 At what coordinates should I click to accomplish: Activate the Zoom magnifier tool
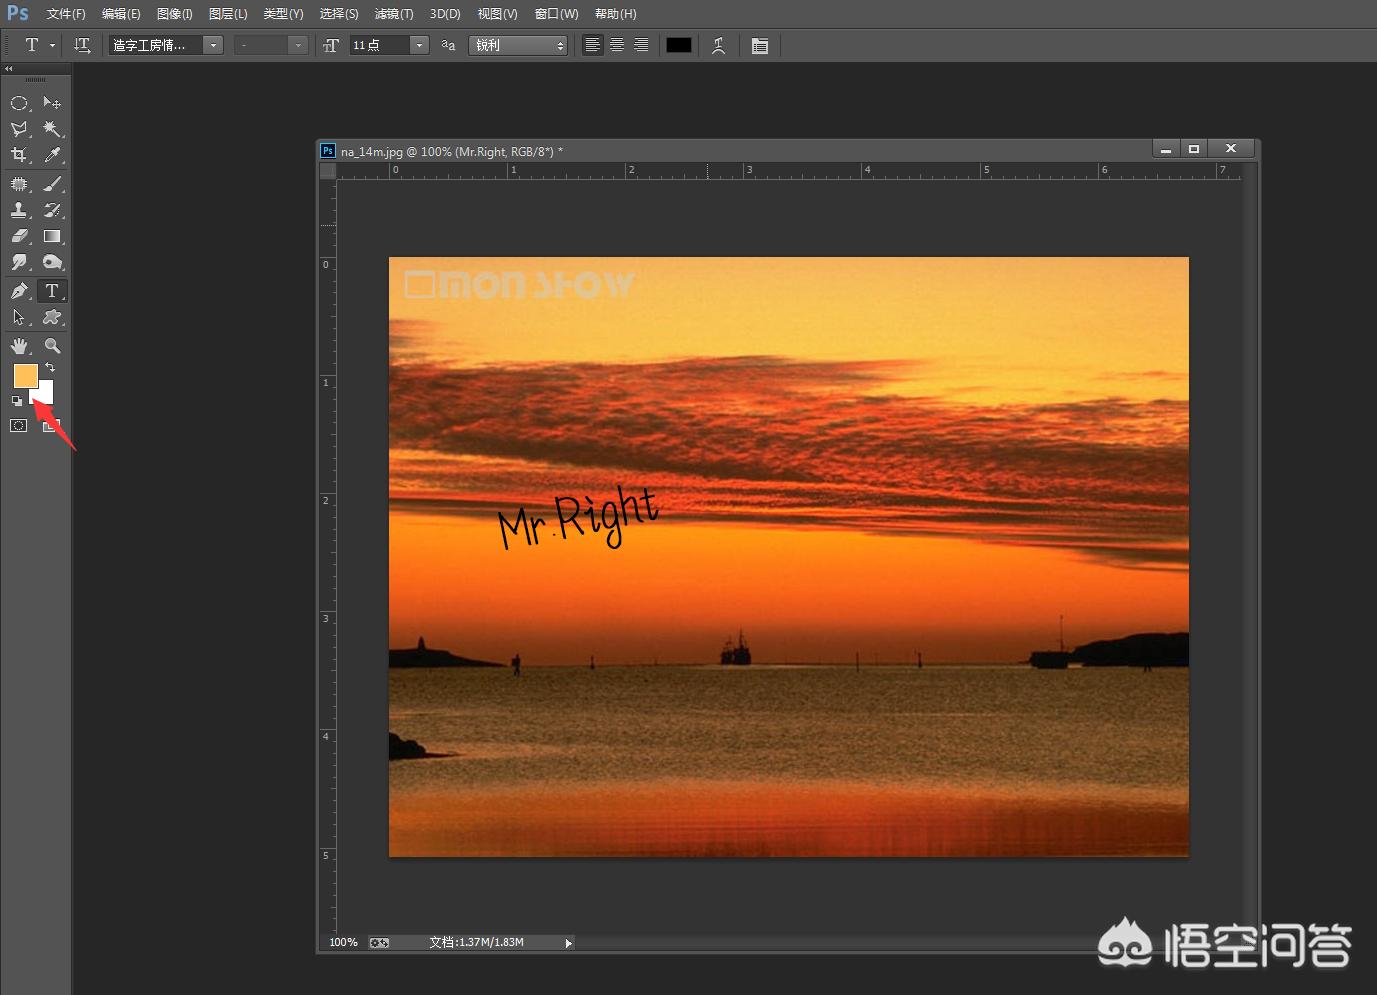[52, 346]
